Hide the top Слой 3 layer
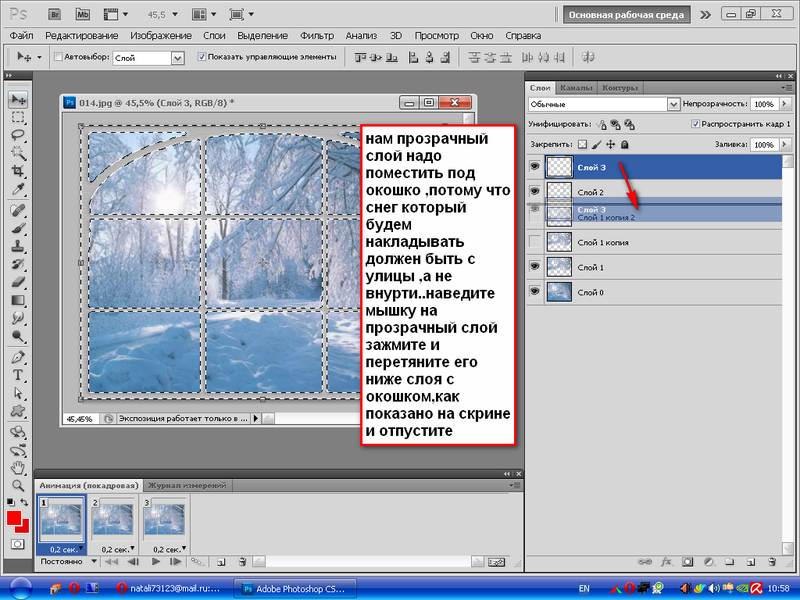The image size is (800, 600). pyautogui.click(x=535, y=166)
